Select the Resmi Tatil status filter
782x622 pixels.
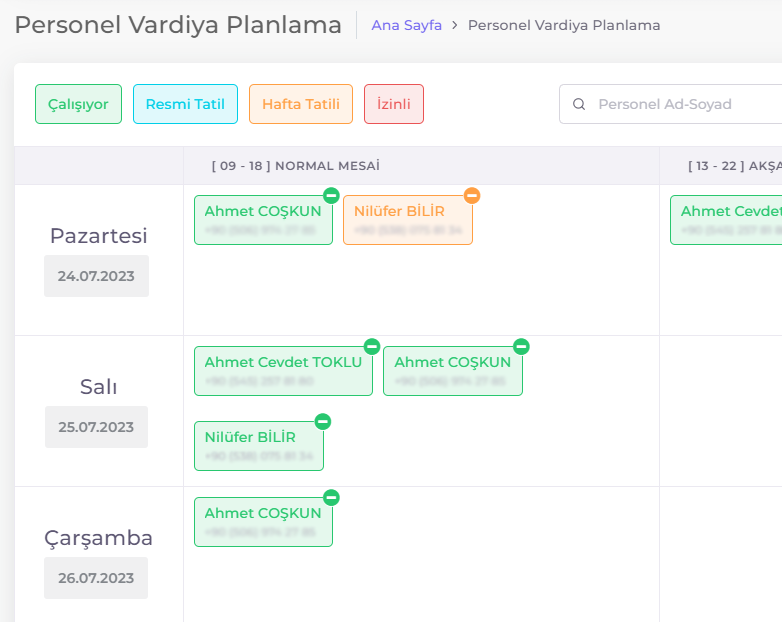[x=185, y=104]
